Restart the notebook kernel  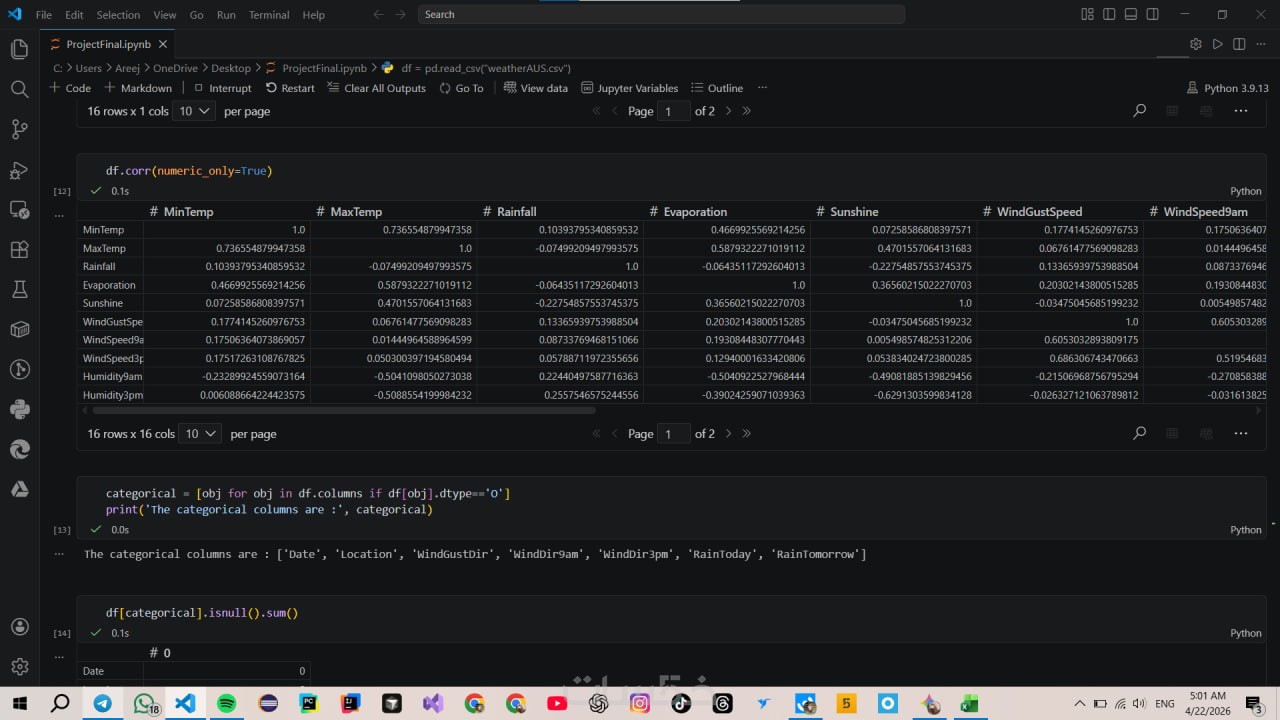click(x=290, y=88)
